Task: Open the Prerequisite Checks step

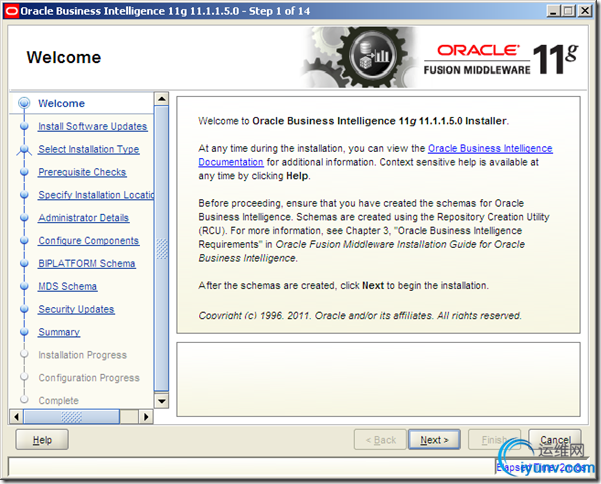Action: pos(82,172)
